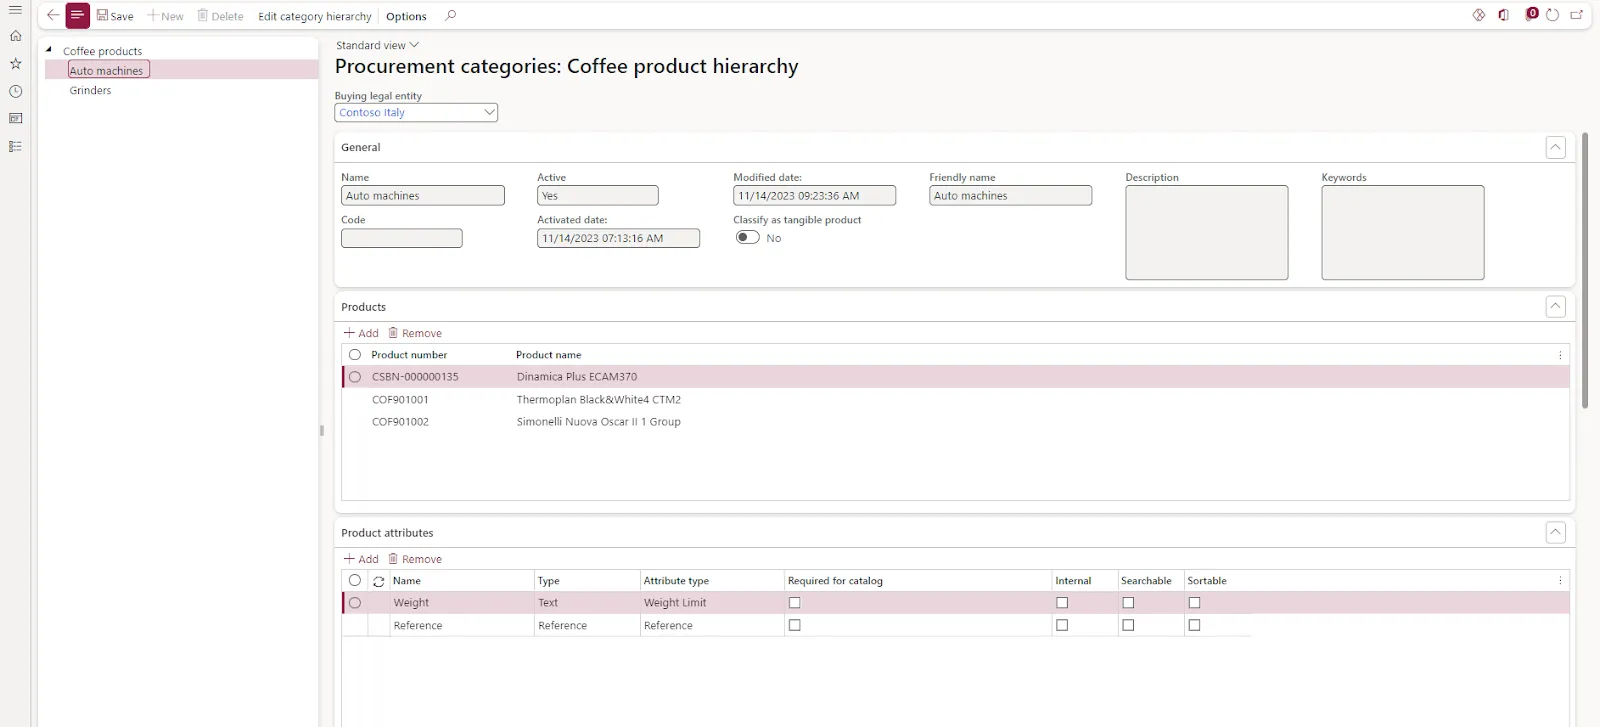Screen dimensions: 1600x727
Task: Select Auto machines in tree
Action: tap(108, 70)
